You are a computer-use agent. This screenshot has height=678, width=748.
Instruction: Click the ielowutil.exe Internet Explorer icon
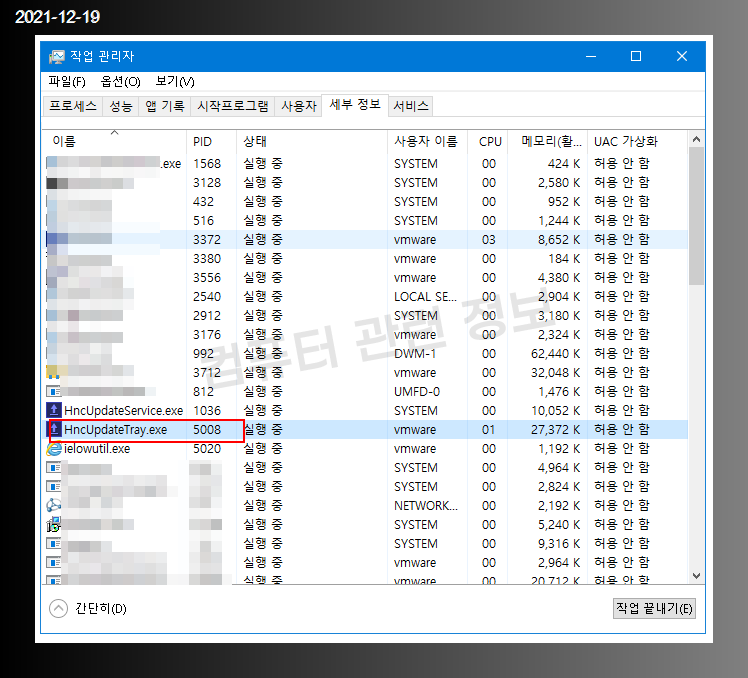click(54, 449)
